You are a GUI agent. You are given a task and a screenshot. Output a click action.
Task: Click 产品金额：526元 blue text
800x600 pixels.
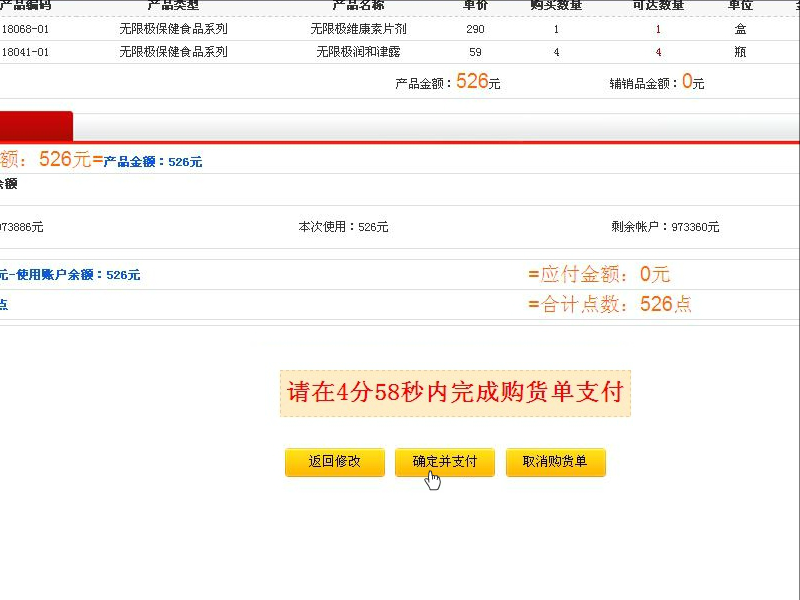(x=153, y=162)
